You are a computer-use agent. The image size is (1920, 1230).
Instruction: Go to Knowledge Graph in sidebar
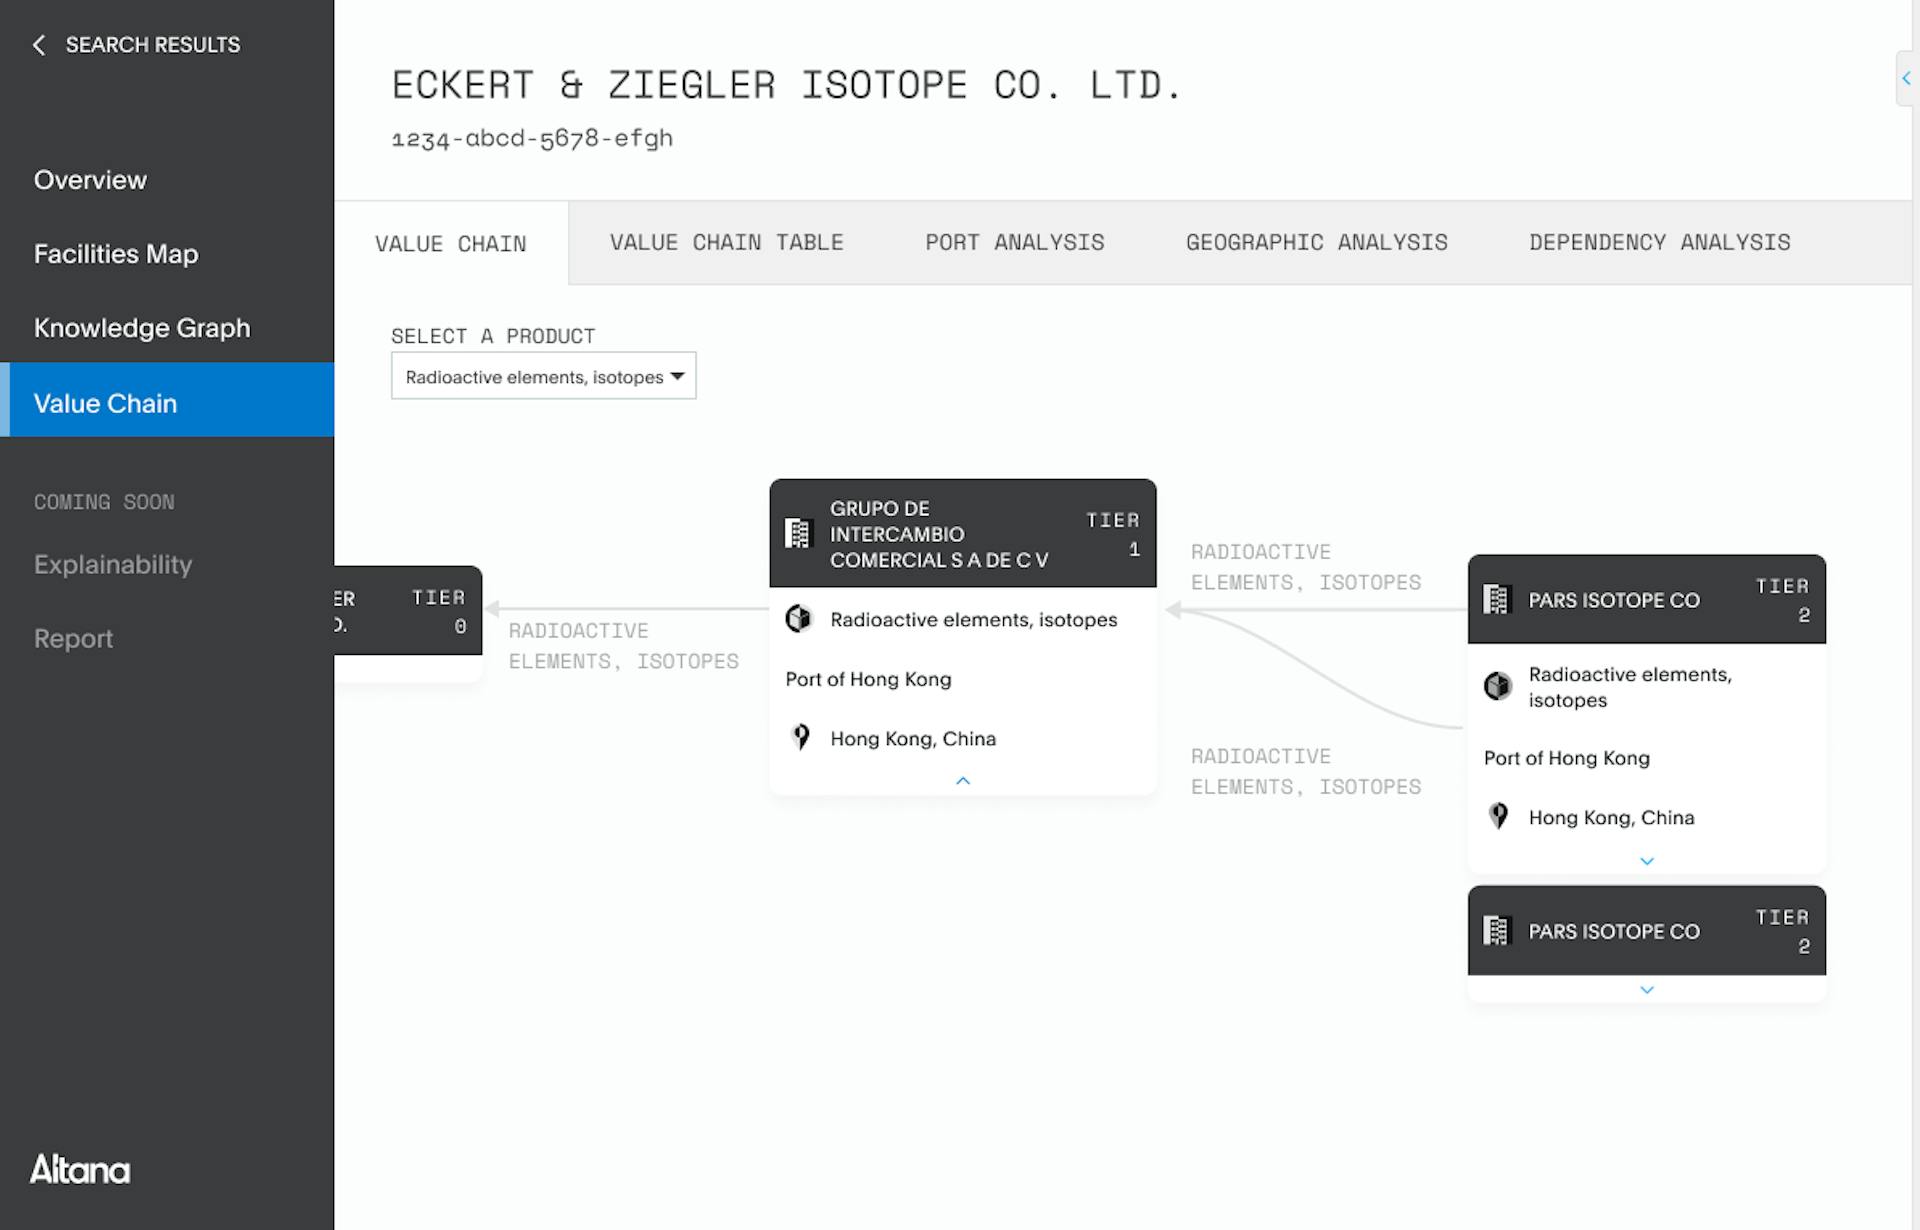point(142,328)
